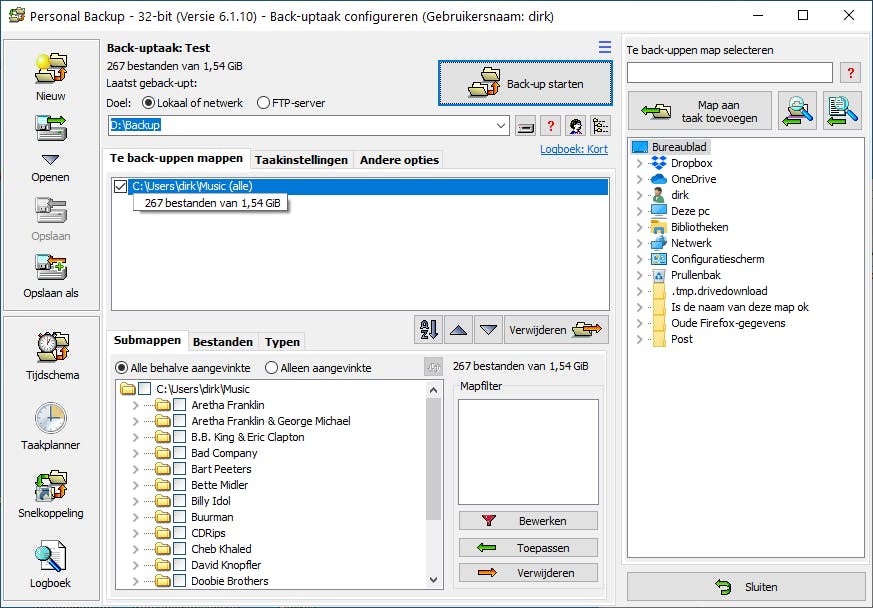Expand the Configuratiescherm tree node

[x=639, y=259]
